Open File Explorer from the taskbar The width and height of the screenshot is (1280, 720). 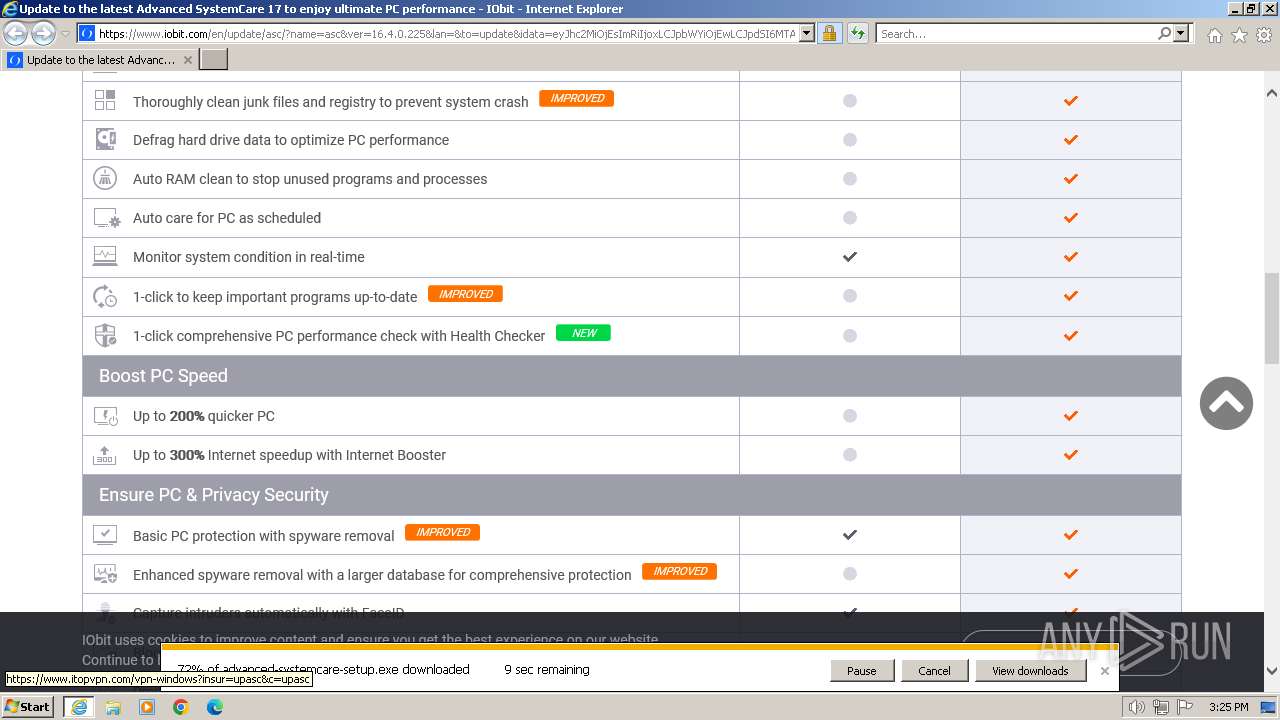click(x=113, y=707)
